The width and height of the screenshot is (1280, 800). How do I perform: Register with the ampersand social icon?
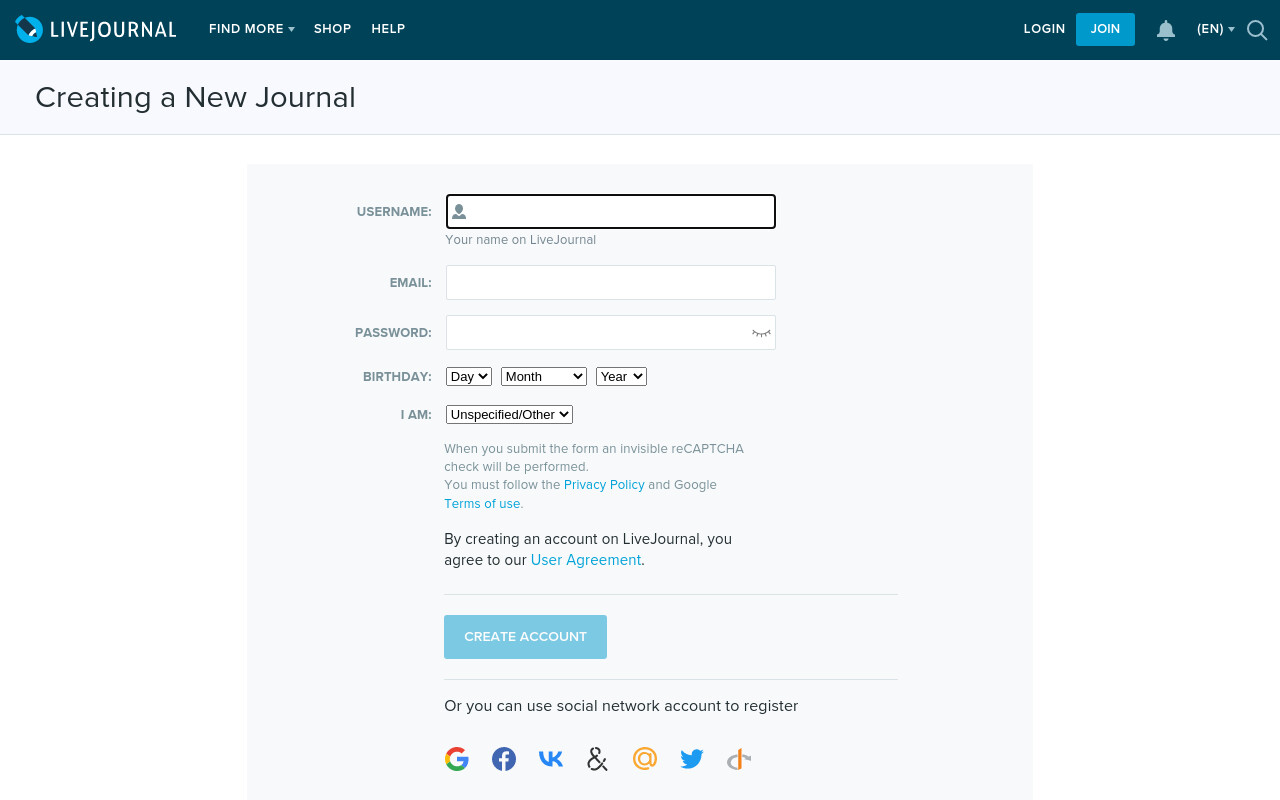598,759
